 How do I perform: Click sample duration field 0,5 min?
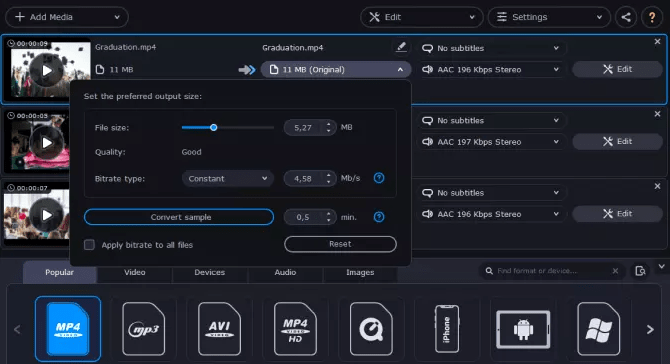click(303, 217)
